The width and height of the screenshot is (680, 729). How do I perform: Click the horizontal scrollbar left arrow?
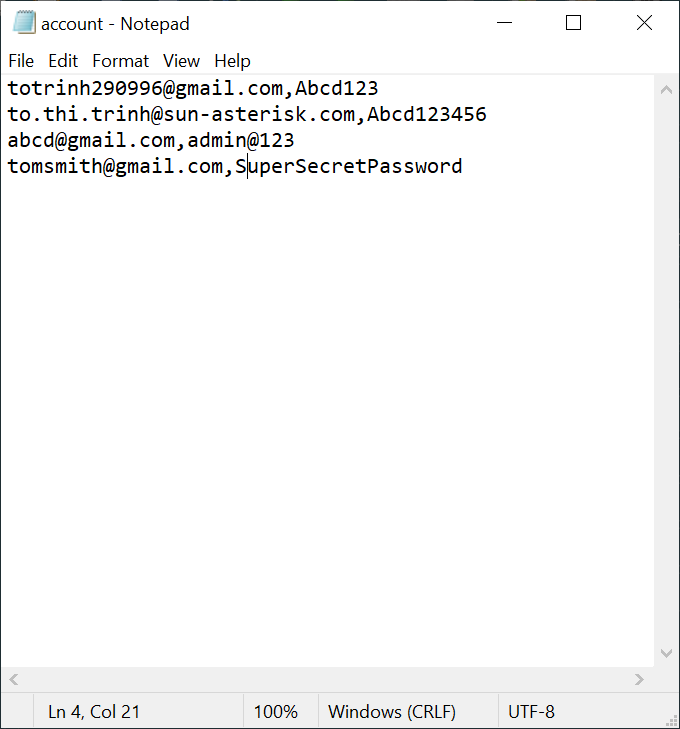tap(13, 680)
